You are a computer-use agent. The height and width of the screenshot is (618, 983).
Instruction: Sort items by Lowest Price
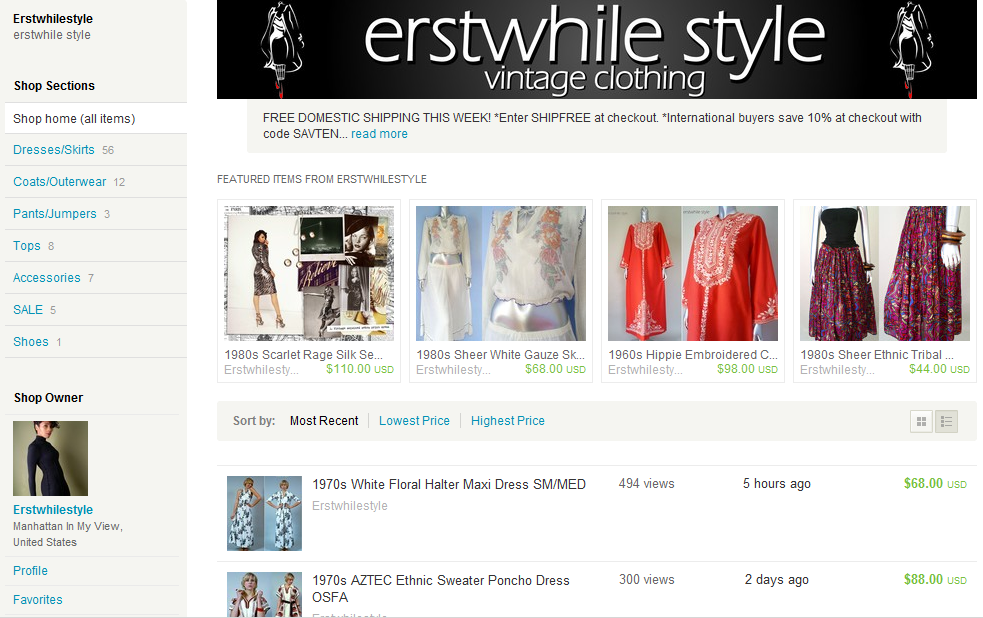tap(414, 421)
